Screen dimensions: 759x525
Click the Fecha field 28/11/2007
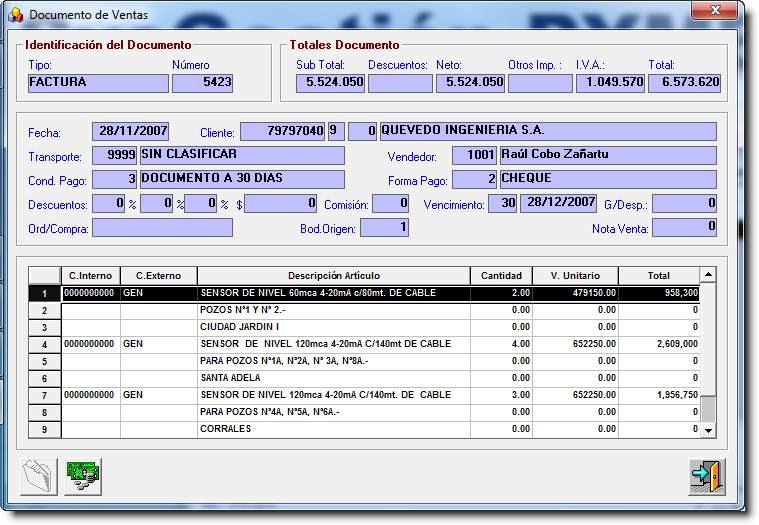pyautogui.click(x=130, y=131)
